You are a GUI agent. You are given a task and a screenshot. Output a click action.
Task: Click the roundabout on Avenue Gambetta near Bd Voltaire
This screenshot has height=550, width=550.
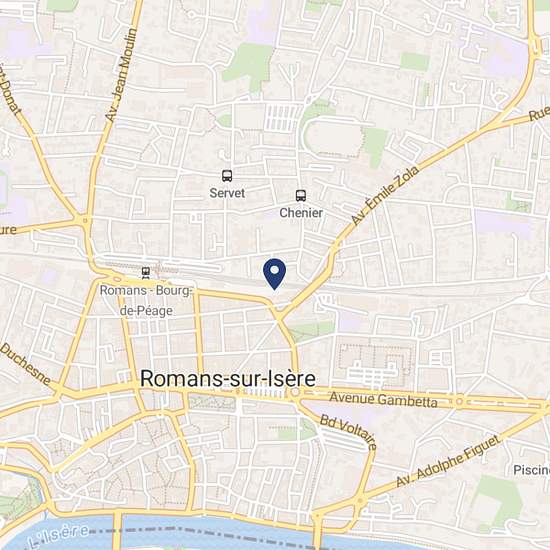point(295,392)
